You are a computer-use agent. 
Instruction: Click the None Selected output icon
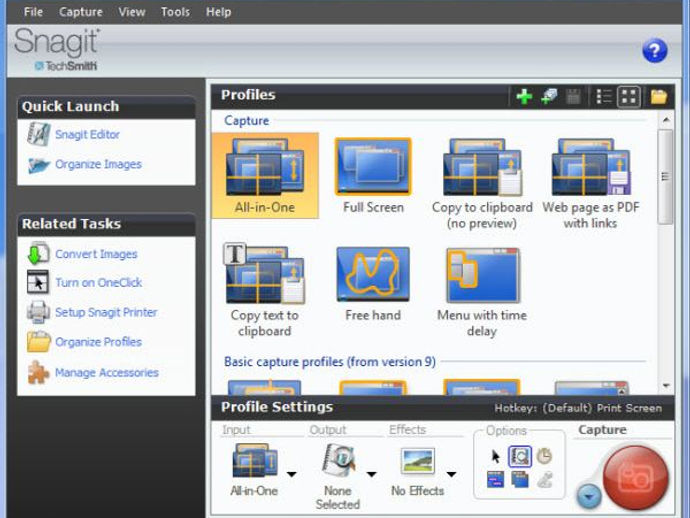click(x=338, y=460)
